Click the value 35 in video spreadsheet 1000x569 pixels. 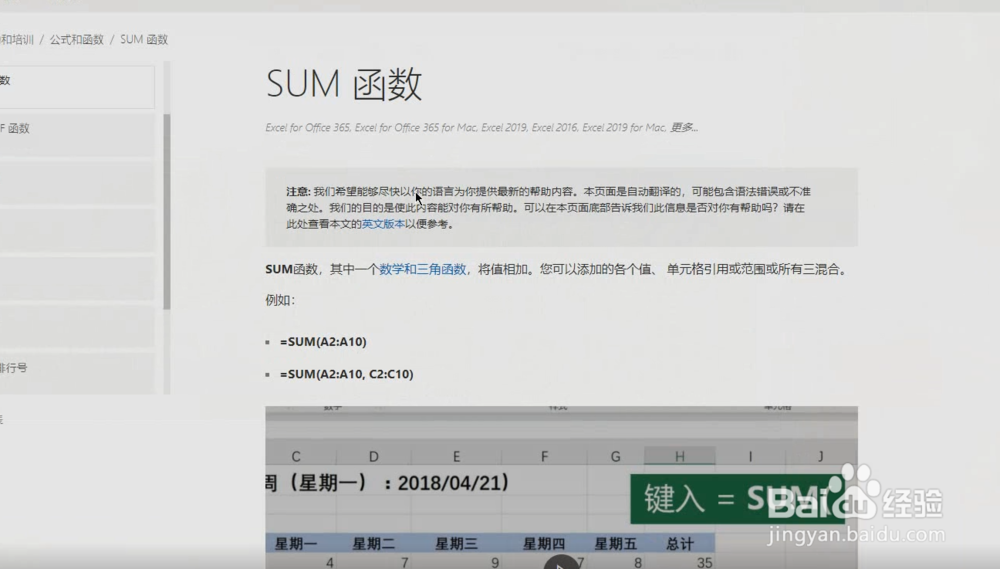704,563
